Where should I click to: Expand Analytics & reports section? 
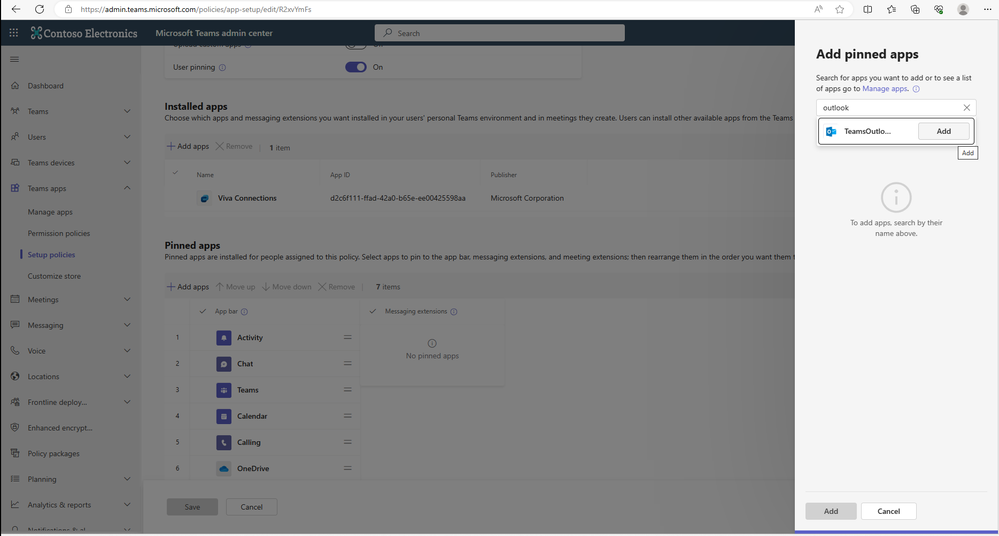[x=127, y=505]
